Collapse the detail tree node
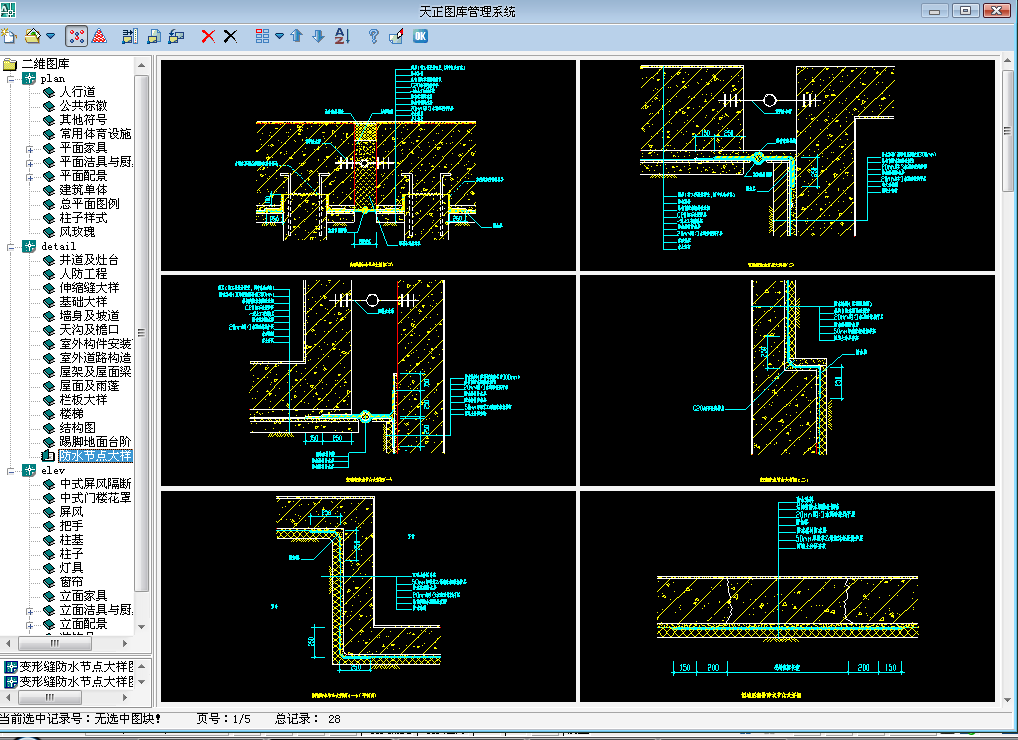This screenshot has width=1018, height=740. [x=10, y=247]
